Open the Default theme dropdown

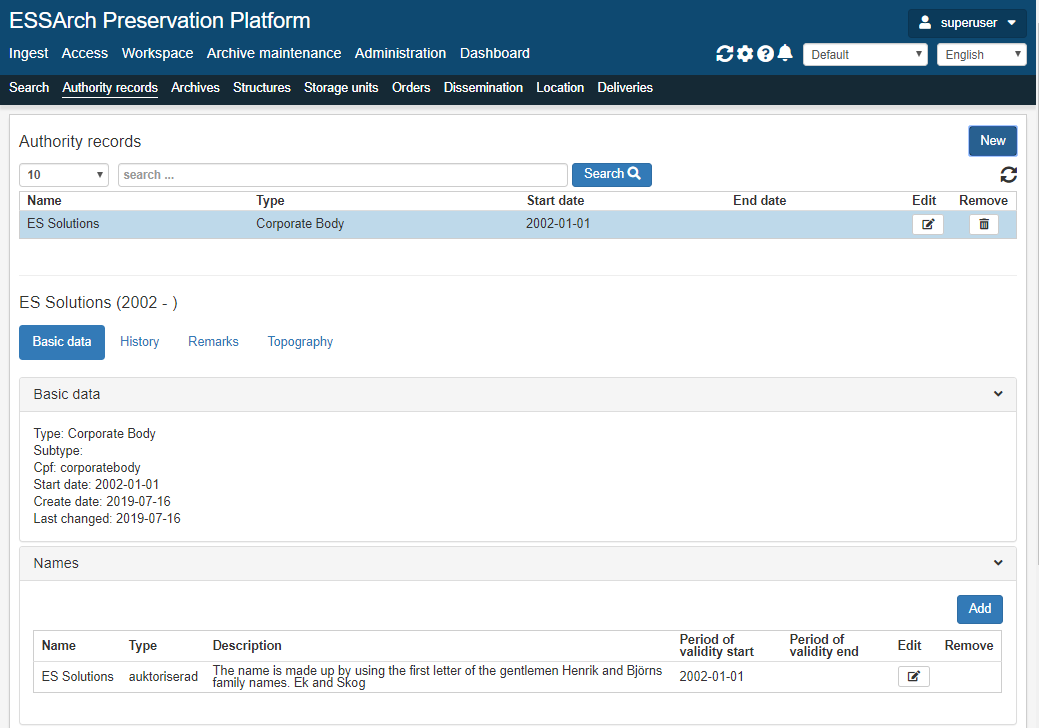point(865,54)
